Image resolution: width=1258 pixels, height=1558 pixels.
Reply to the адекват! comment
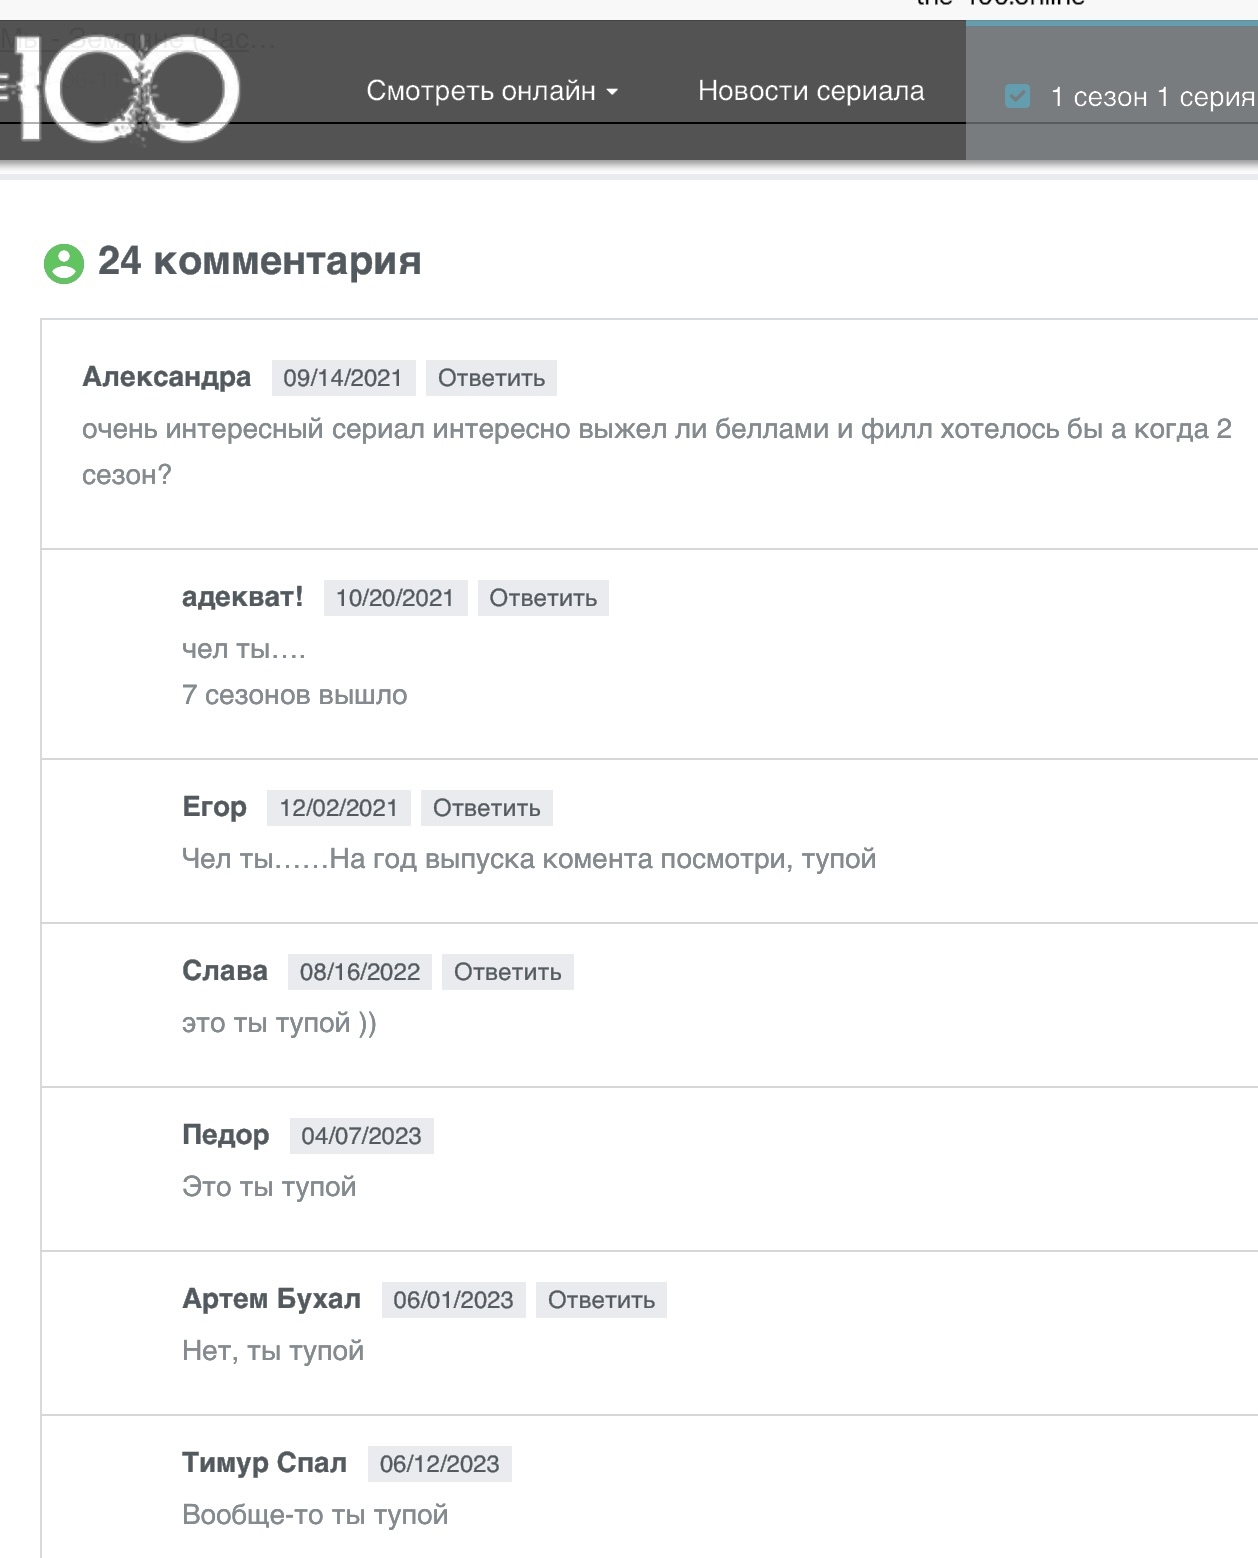click(543, 598)
